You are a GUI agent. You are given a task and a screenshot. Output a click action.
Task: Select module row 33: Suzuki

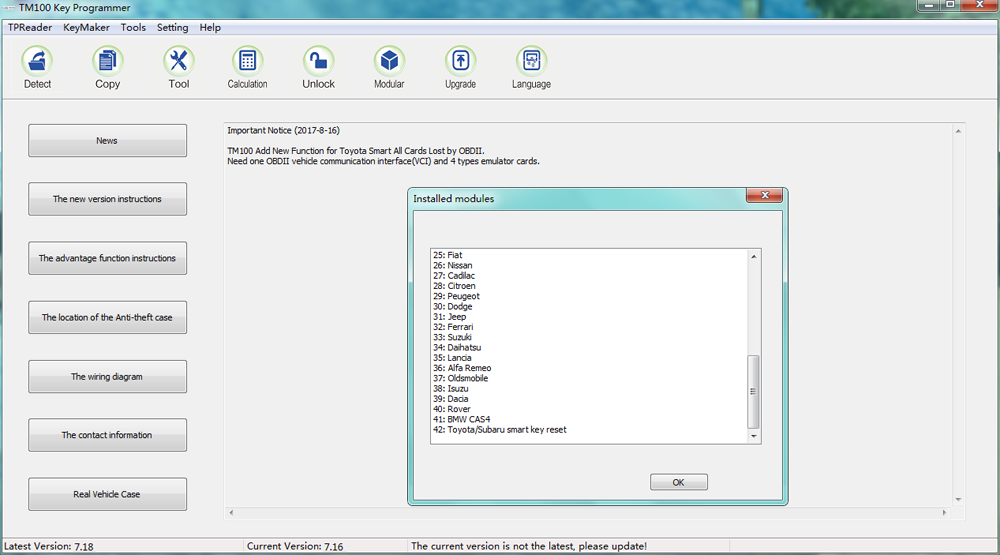point(452,337)
